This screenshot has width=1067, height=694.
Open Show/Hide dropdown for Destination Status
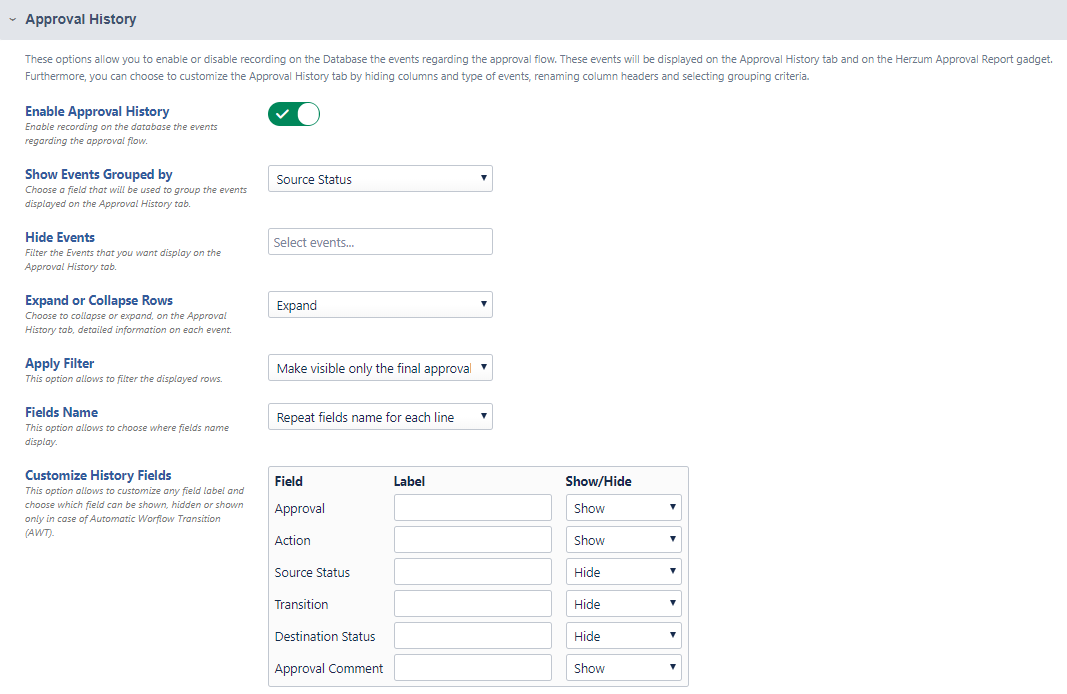coord(623,636)
